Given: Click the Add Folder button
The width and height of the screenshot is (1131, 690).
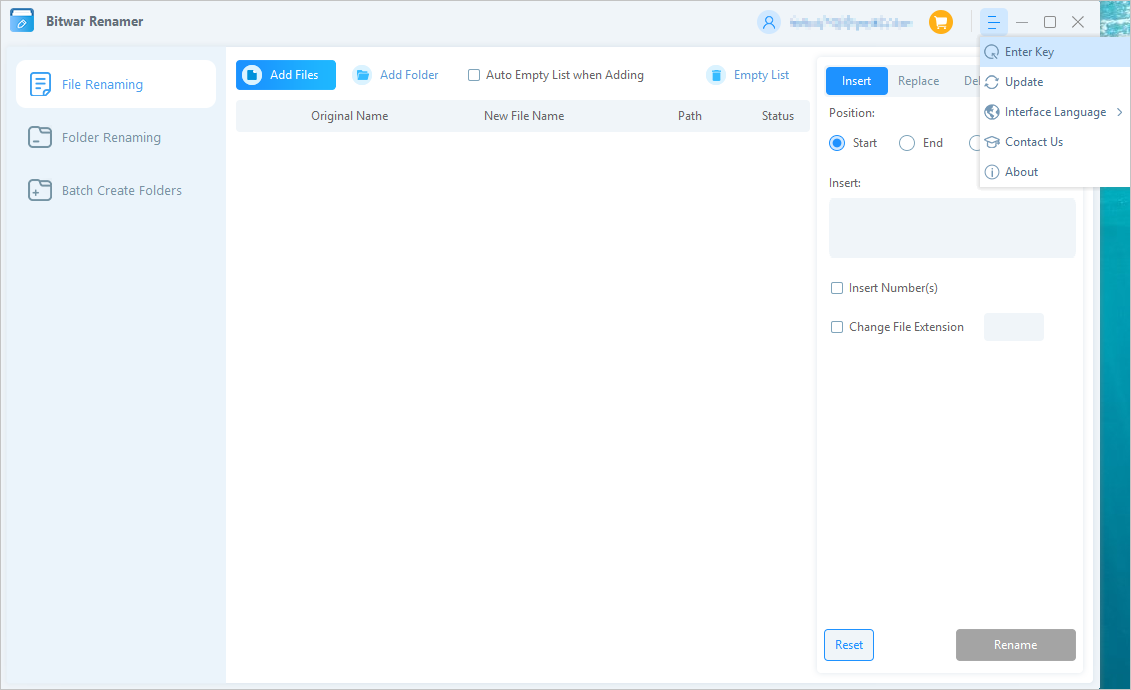Looking at the screenshot, I should click(395, 75).
